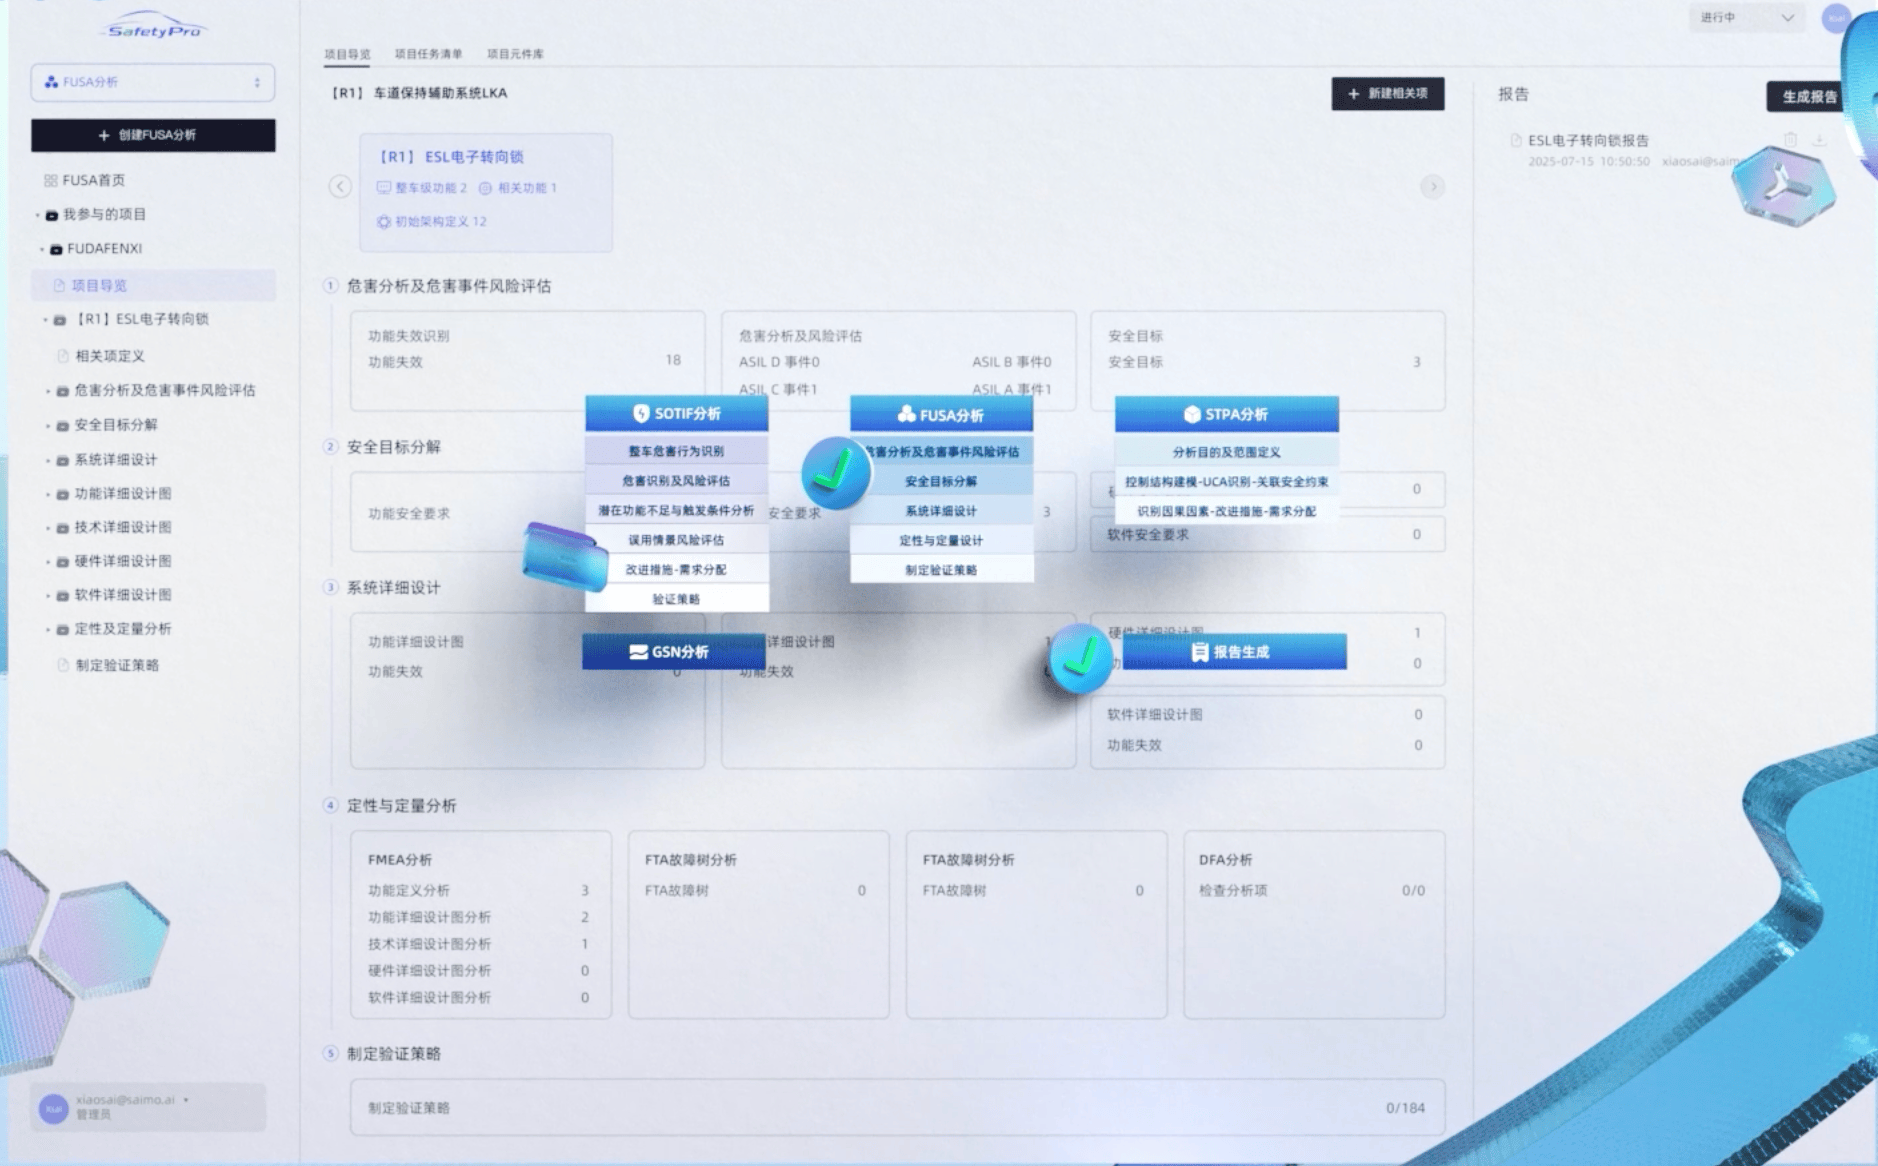Open the user avatar at top right
Image resolution: width=1878 pixels, height=1166 pixels.
tap(1836, 18)
